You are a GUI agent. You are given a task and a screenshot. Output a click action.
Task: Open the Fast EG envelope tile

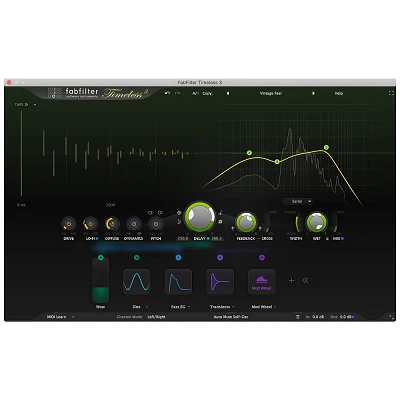click(178, 282)
